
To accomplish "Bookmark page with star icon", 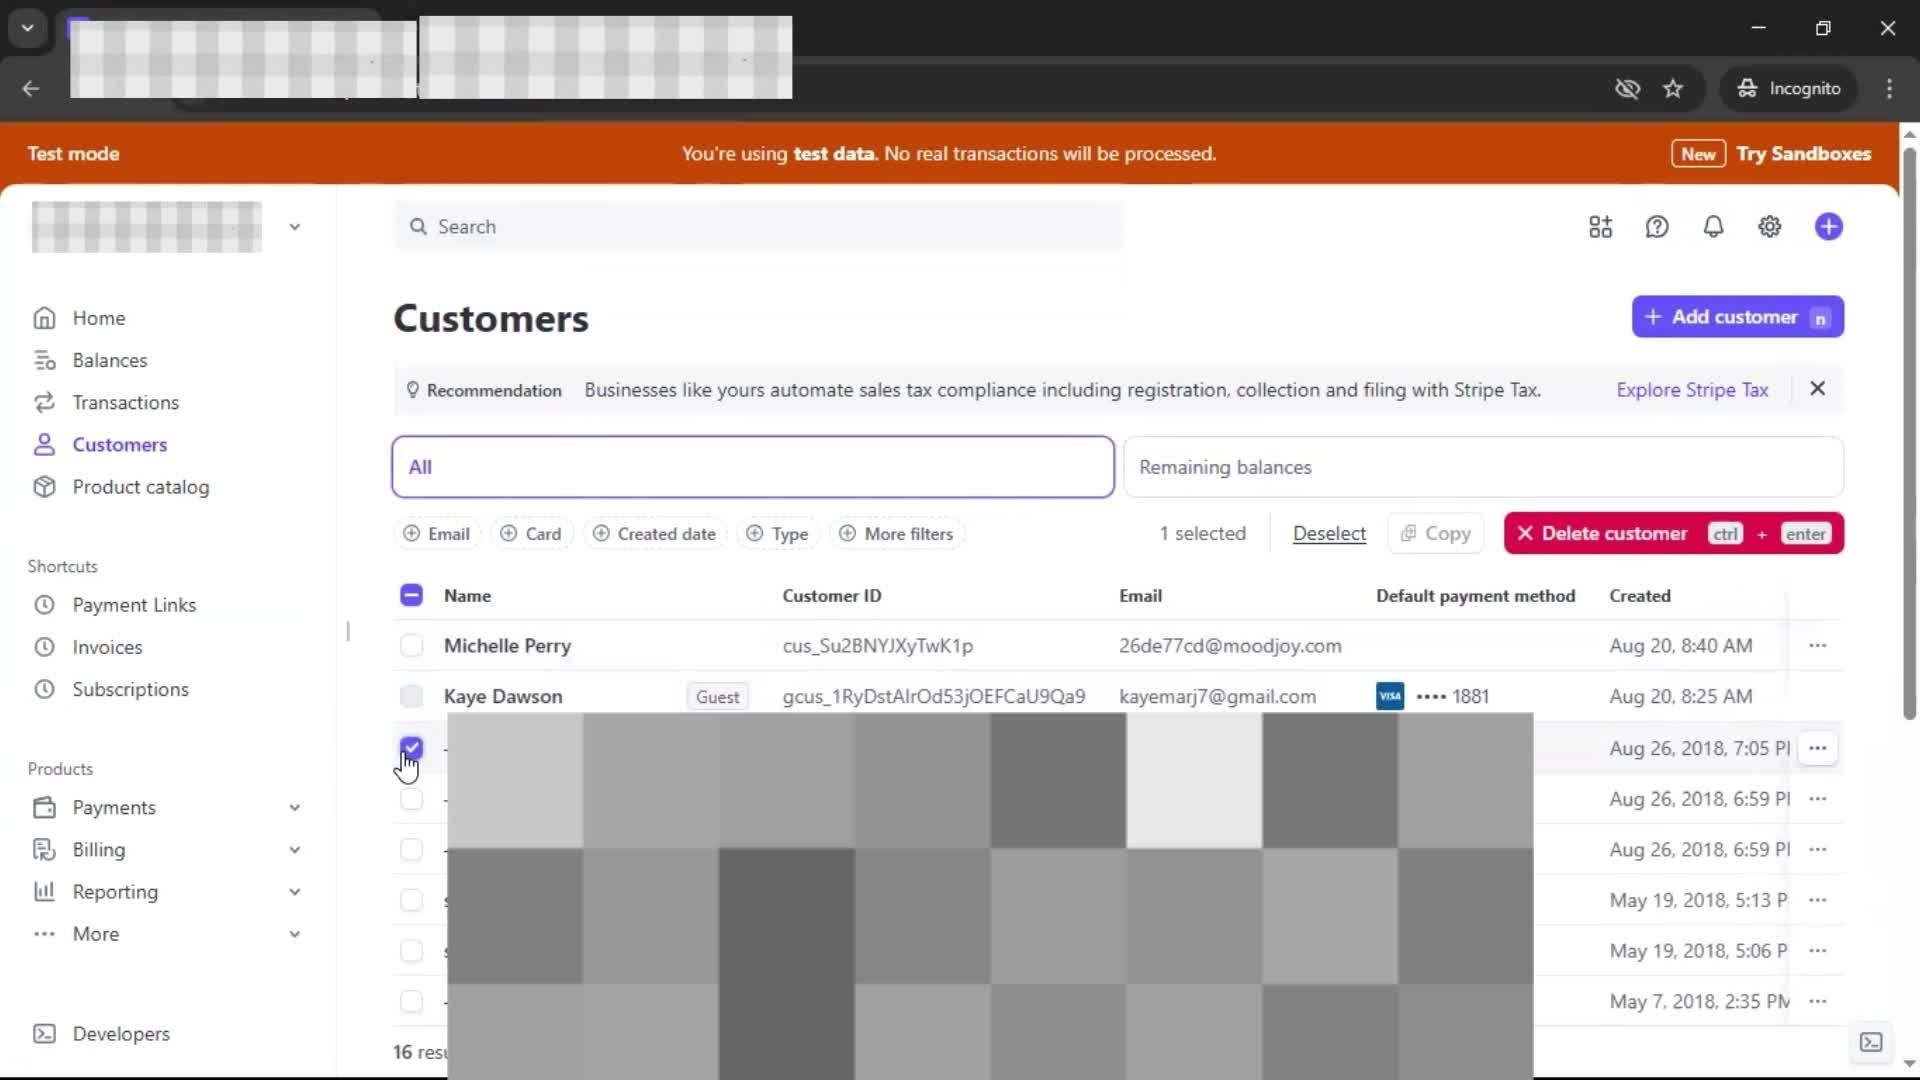I will 1673,89.
